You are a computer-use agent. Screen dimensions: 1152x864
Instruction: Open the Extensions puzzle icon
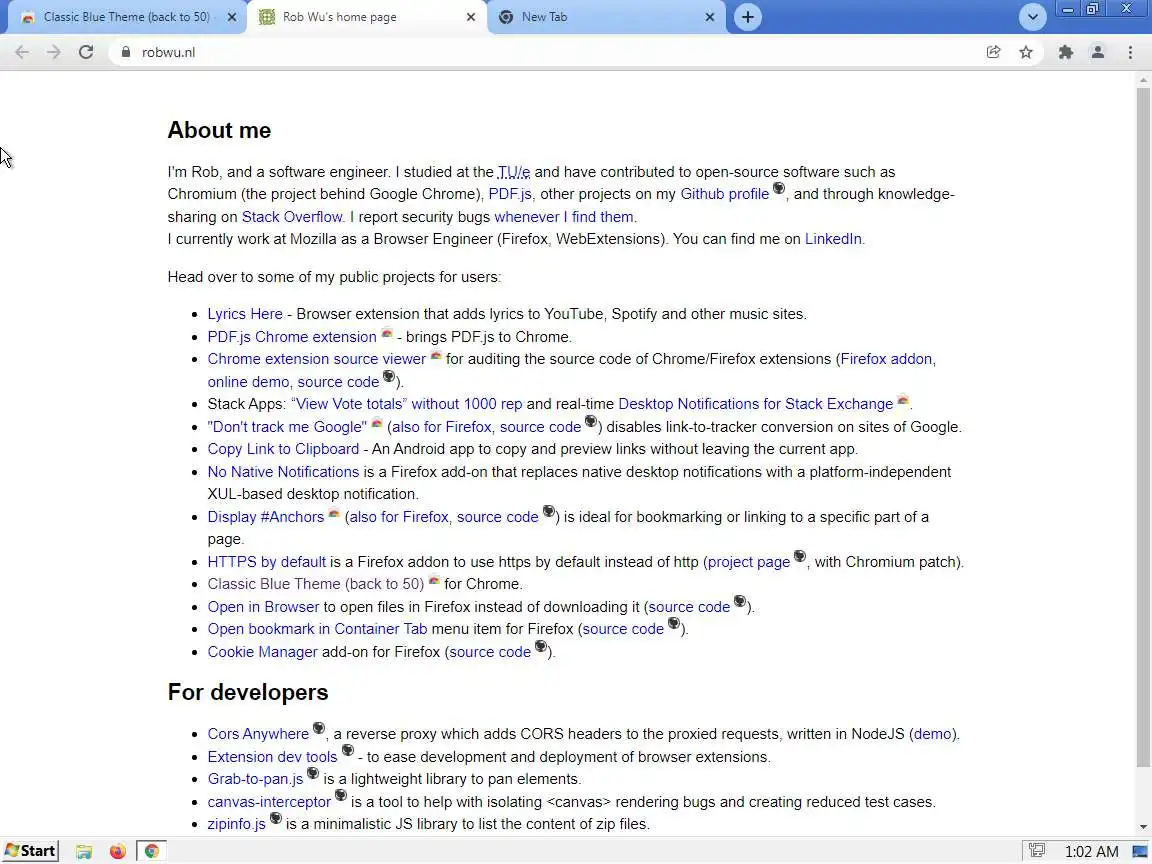(1065, 52)
